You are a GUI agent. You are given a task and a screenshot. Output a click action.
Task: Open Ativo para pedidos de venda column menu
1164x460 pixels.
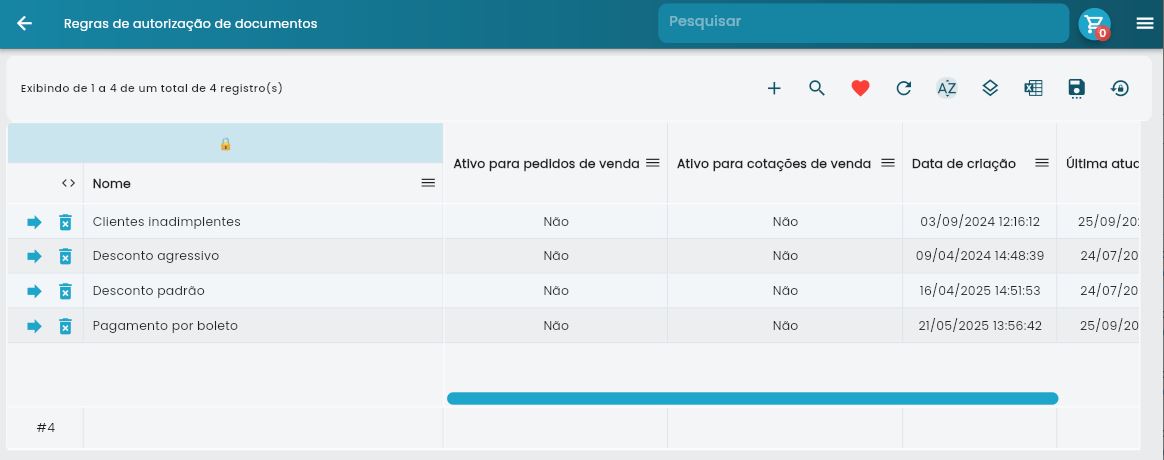[x=652, y=163]
